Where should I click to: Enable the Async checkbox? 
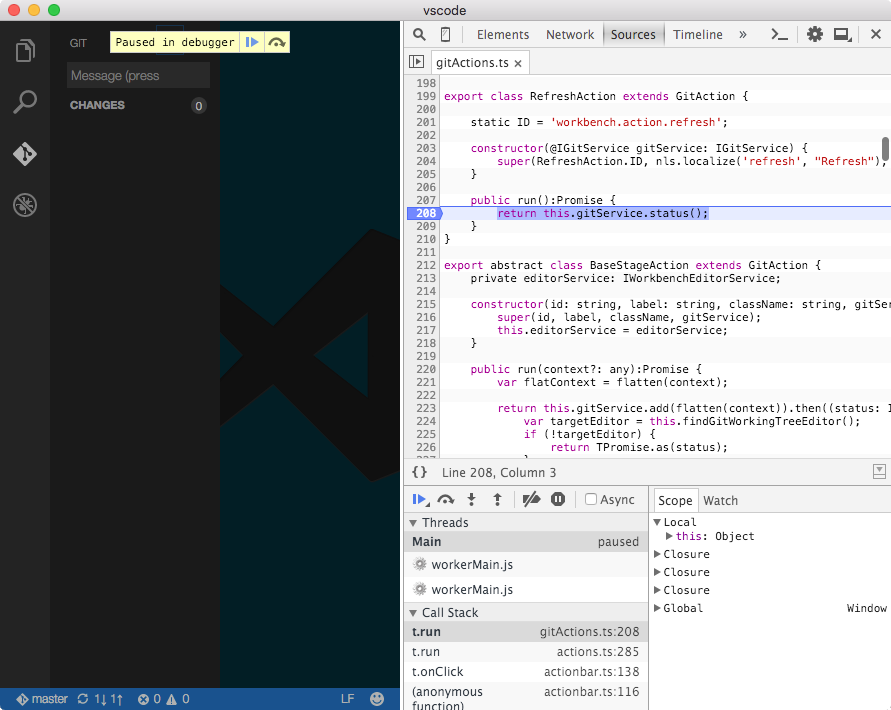click(x=591, y=499)
